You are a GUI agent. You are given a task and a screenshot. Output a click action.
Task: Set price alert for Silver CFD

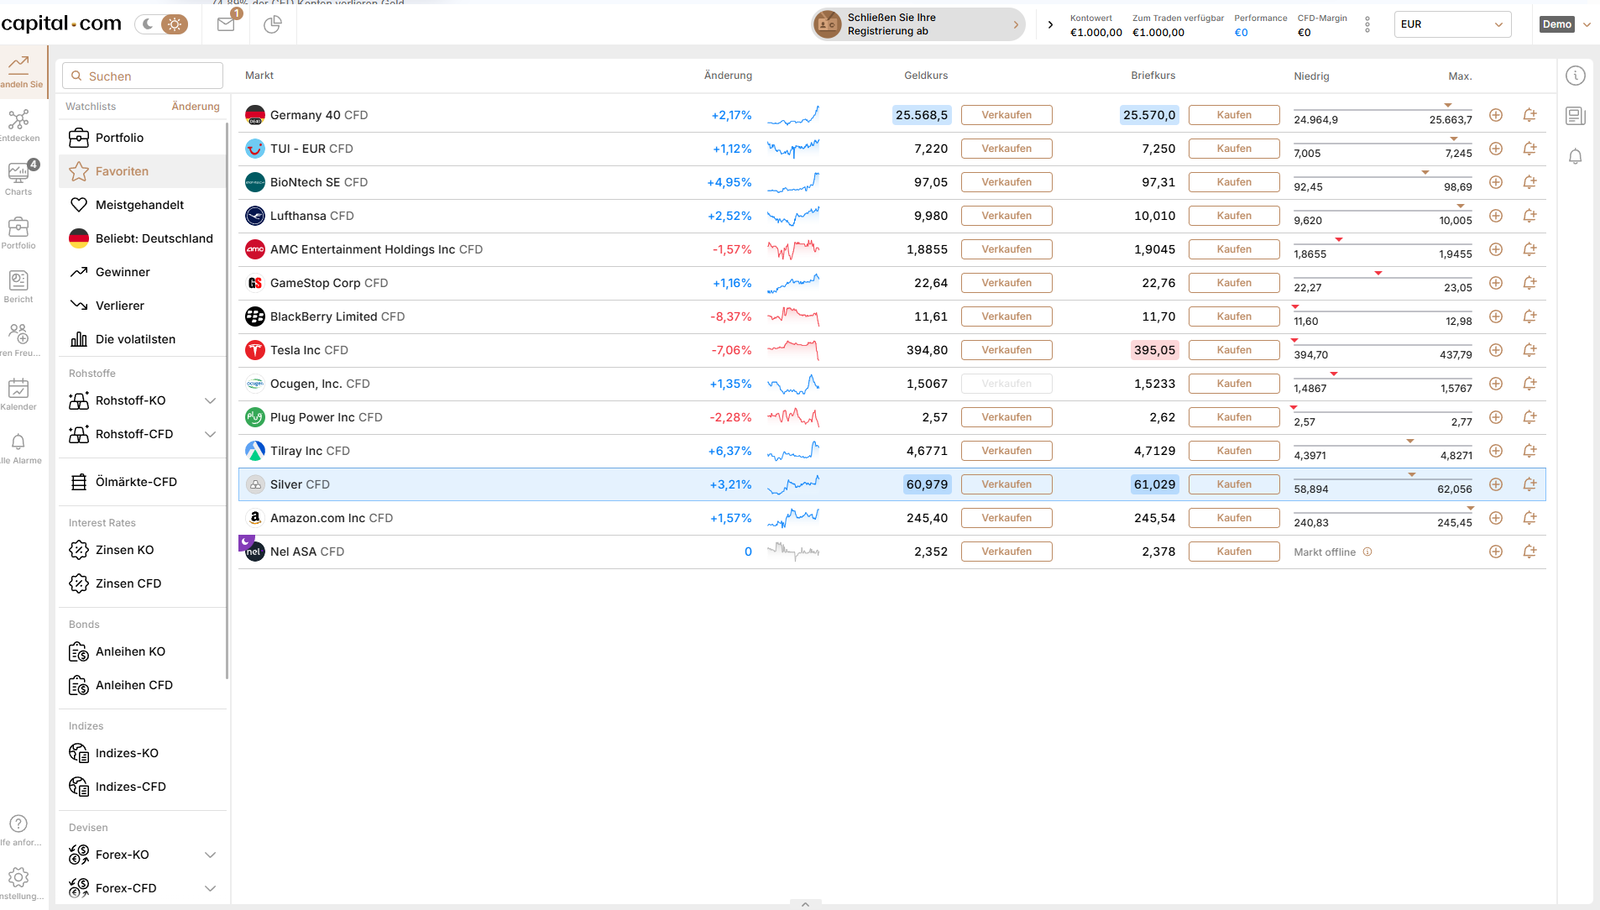(x=1530, y=484)
